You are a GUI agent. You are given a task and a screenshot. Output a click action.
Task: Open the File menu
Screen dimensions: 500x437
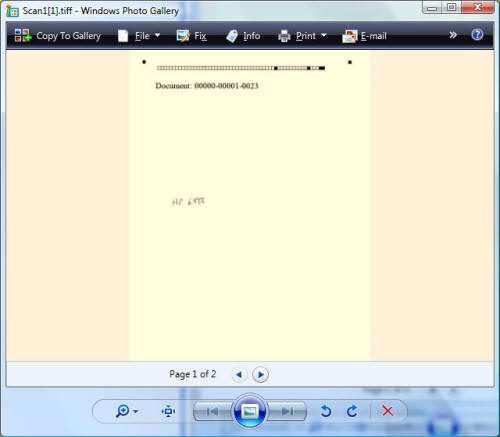(139, 36)
